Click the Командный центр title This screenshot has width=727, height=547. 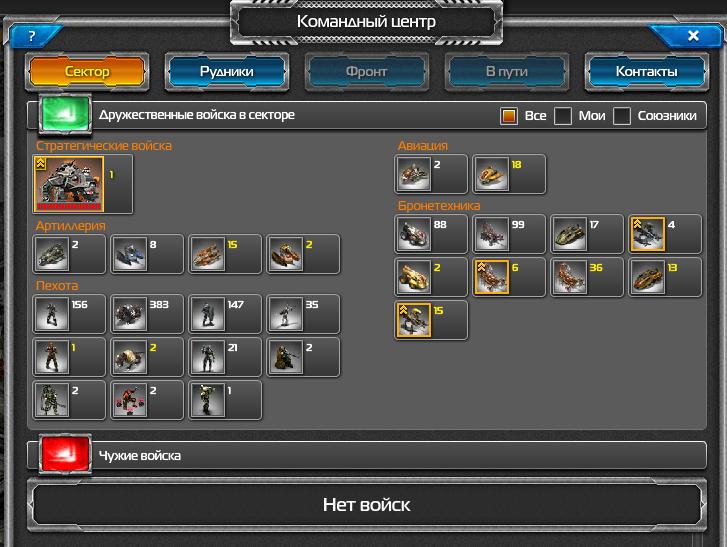tap(366, 21)
